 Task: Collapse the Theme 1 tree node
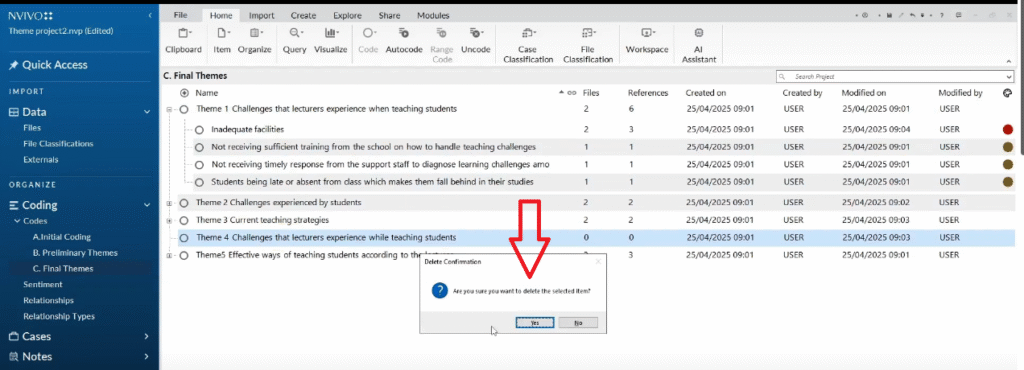coord(170,110)
